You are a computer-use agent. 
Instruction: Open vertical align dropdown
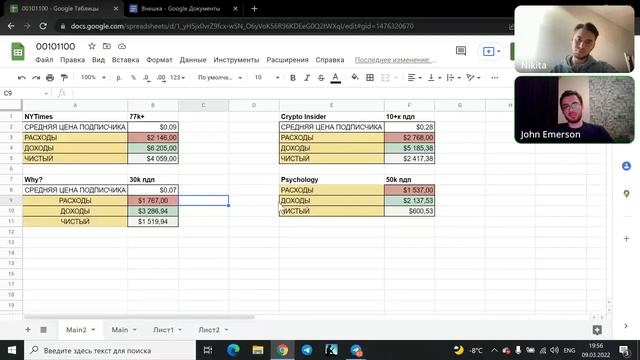(434, 78)
